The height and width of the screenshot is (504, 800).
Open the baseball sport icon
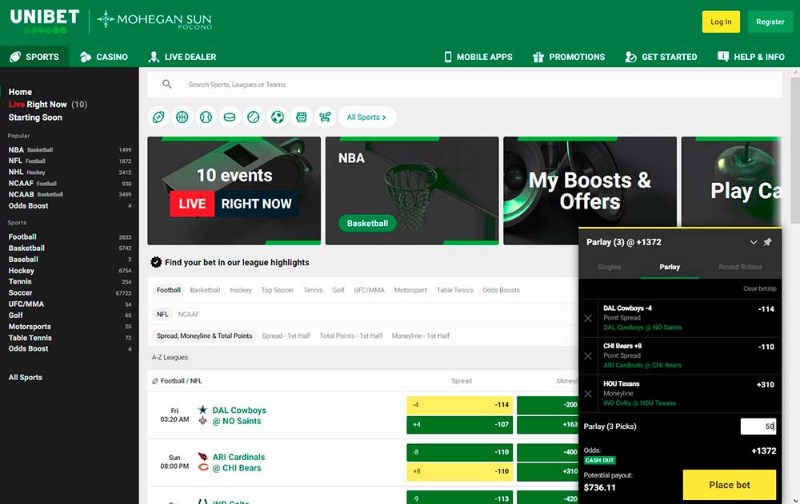tap(206, 117)
